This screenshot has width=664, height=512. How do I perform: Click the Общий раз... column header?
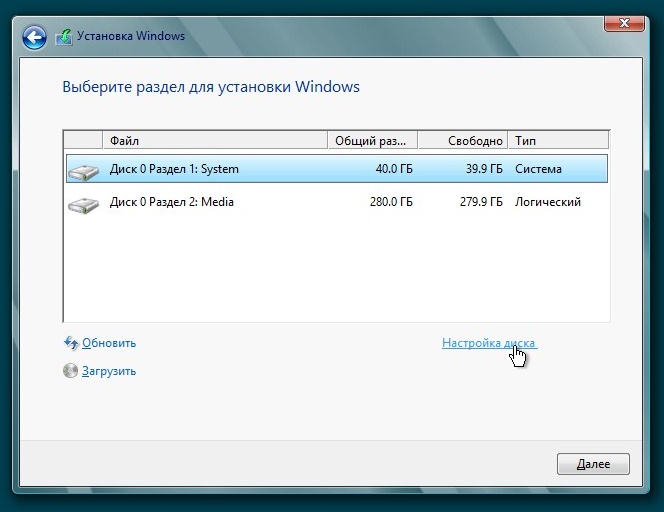click(x=371, y=140)
